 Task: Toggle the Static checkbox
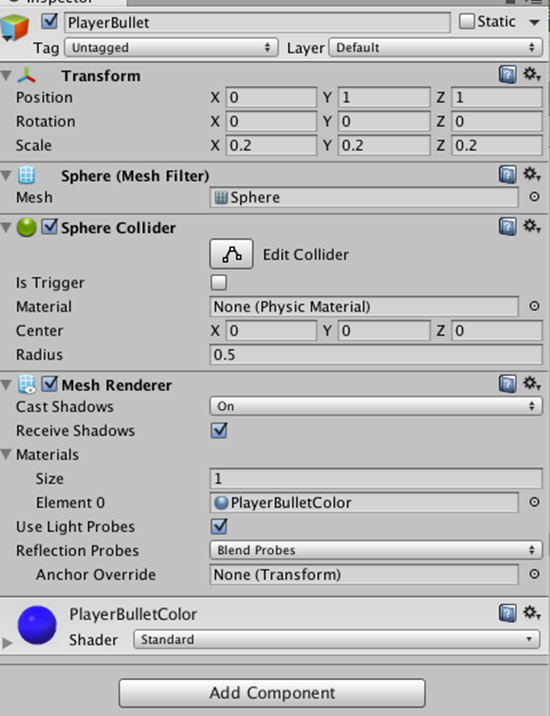pyautogui.click(x=466, y=21)
